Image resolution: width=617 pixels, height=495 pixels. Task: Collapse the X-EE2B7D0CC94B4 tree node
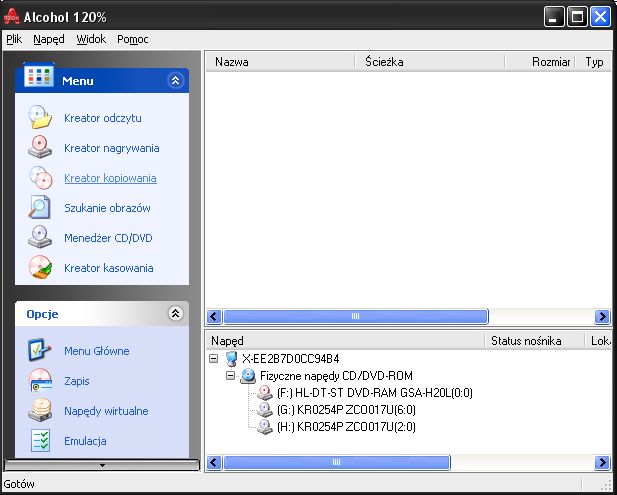pyautogui.click(x=214, y=358)
